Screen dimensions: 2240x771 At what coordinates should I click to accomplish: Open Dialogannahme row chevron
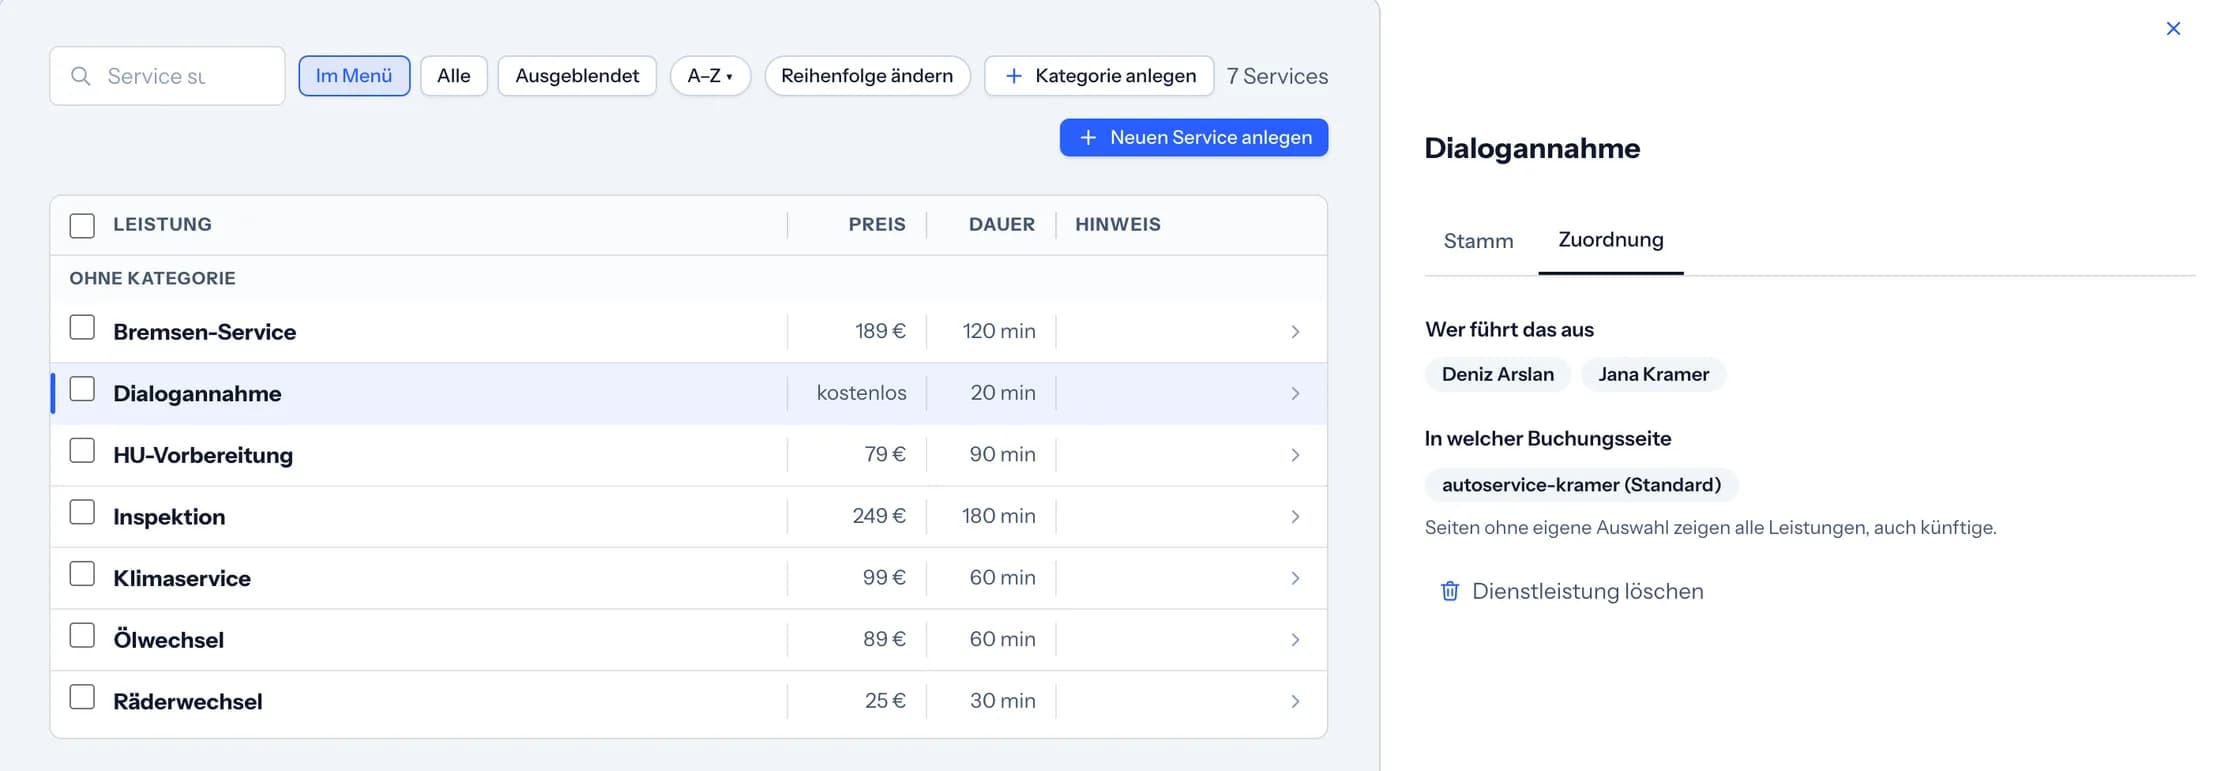coord(1295,394)
